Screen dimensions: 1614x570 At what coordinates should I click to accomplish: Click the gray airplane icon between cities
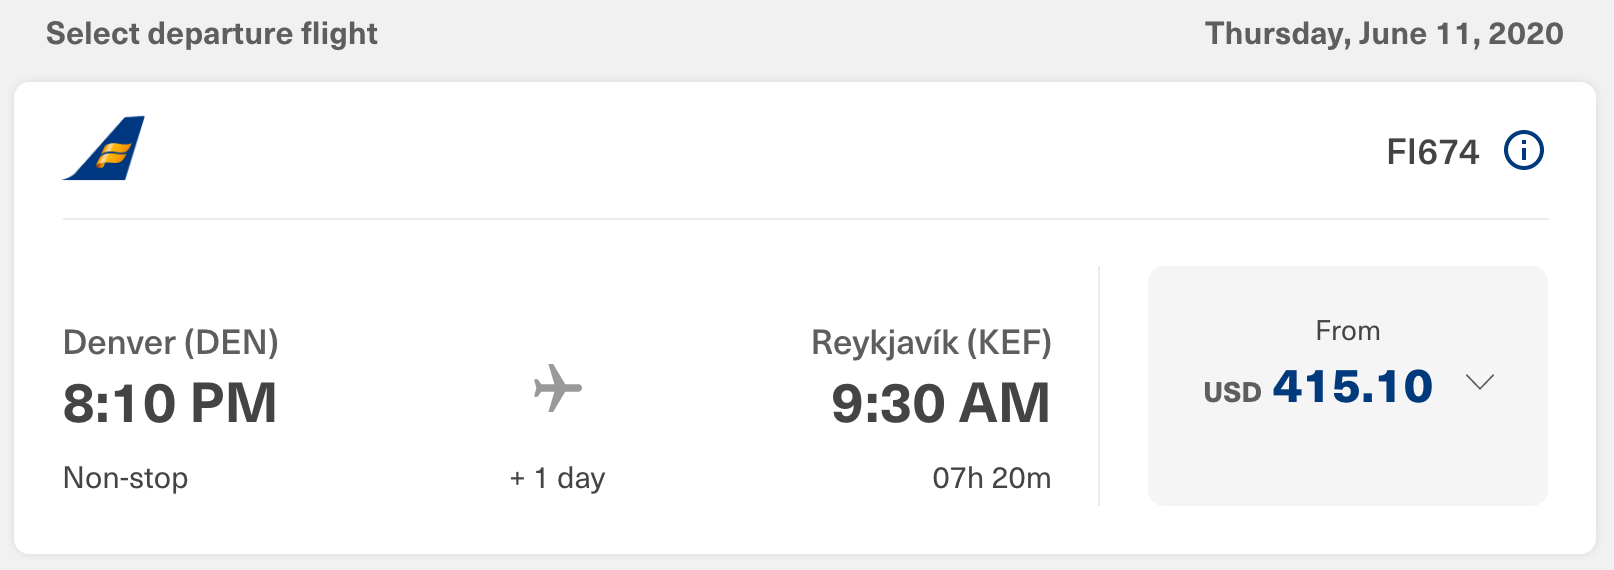[x=557, y=388]
